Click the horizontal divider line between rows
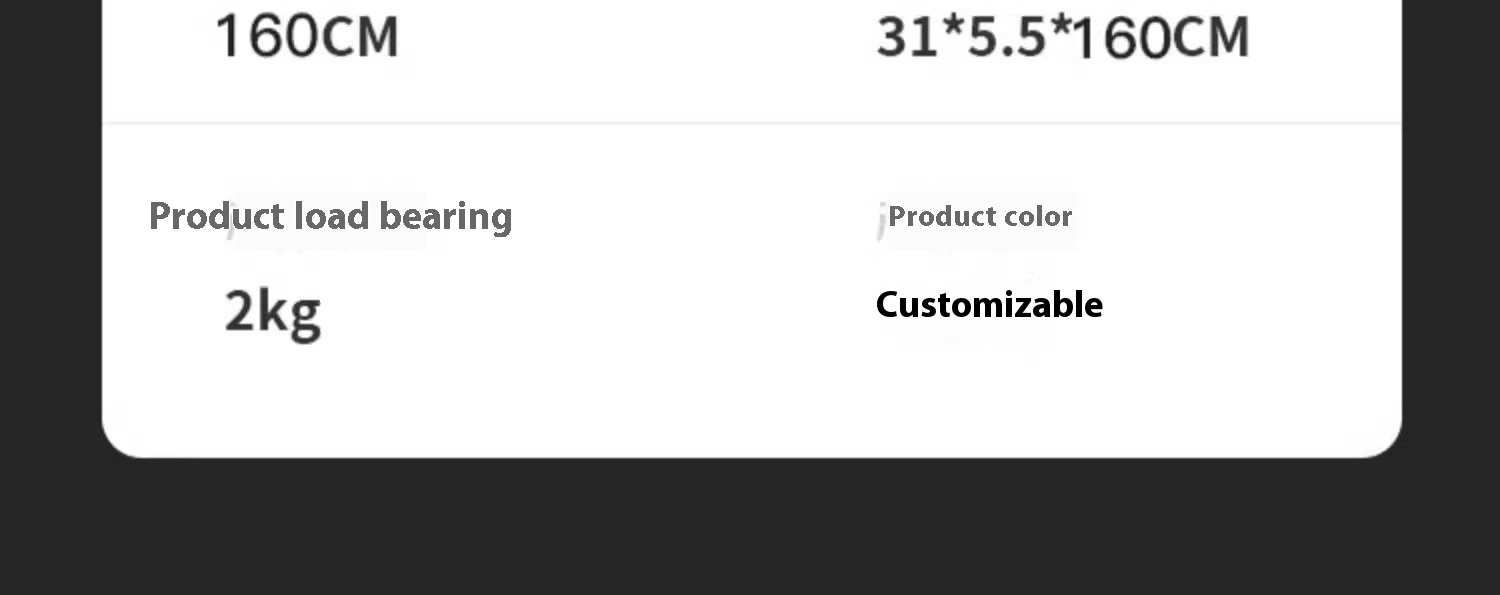1500x595 pixels. [x=751, y=123]
